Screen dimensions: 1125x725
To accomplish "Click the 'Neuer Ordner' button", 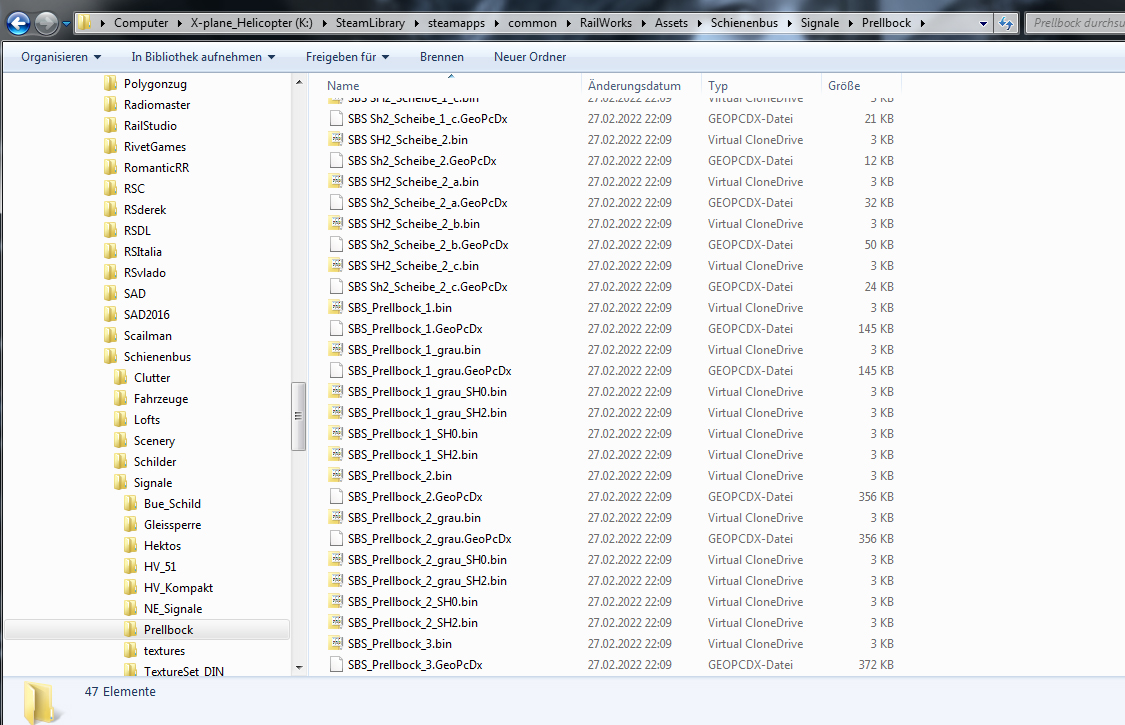I will click(x=529, y=57).
